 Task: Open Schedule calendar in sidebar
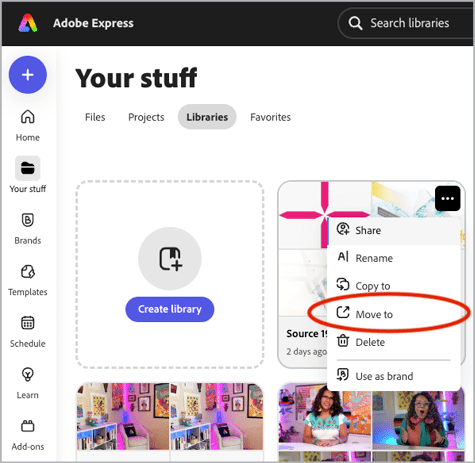pyautogui.click(x=28, y=332)
